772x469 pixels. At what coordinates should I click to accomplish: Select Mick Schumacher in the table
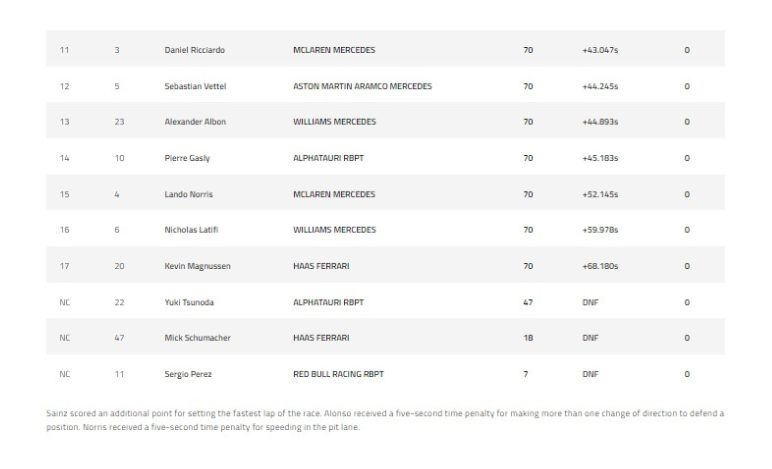tap(197, 338)
